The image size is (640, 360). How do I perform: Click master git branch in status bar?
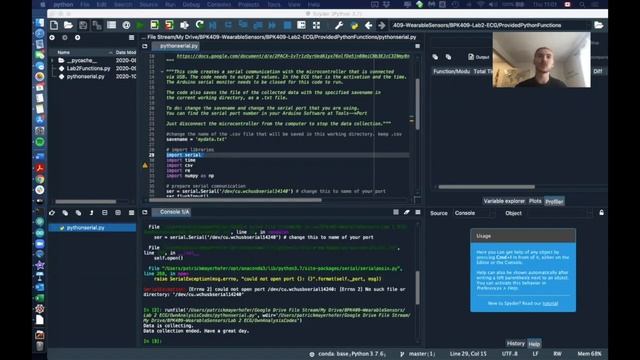pos(418,354)
